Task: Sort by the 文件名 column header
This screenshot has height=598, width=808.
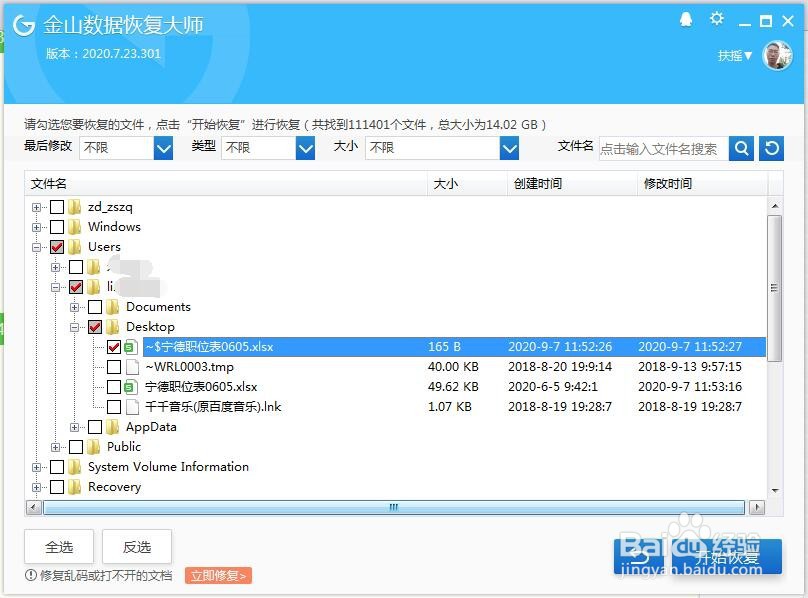Action: pos(226,184)
